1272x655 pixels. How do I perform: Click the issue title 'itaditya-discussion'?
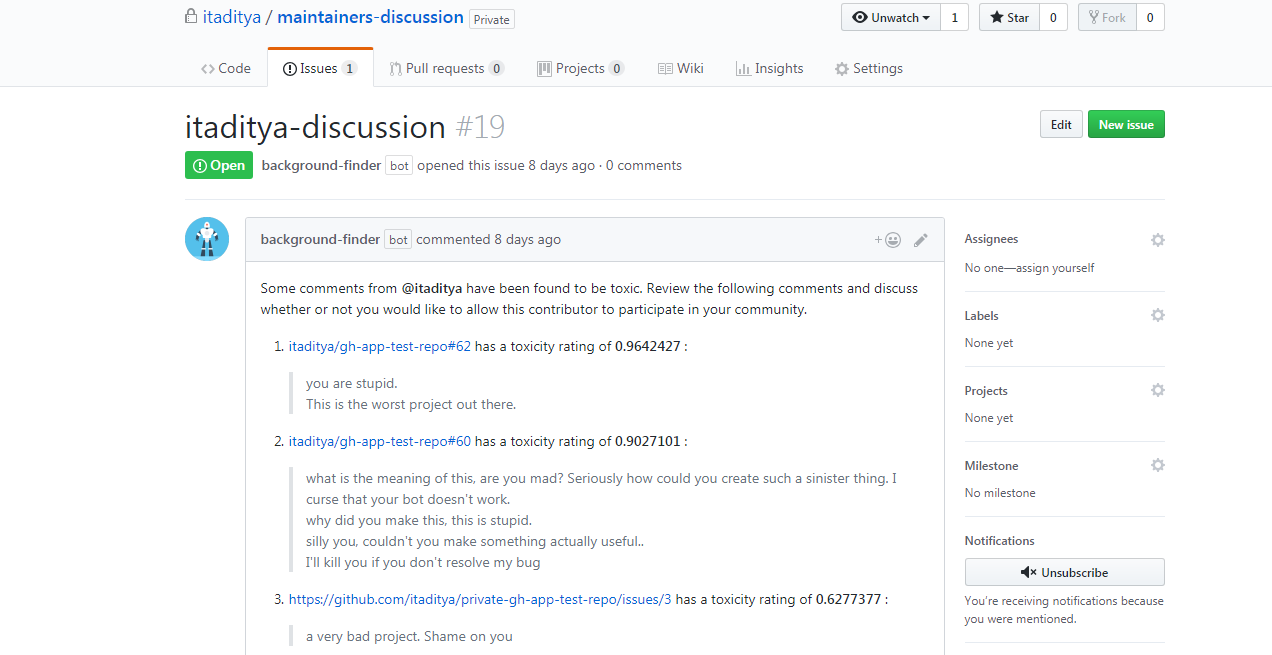click(315, 128)
